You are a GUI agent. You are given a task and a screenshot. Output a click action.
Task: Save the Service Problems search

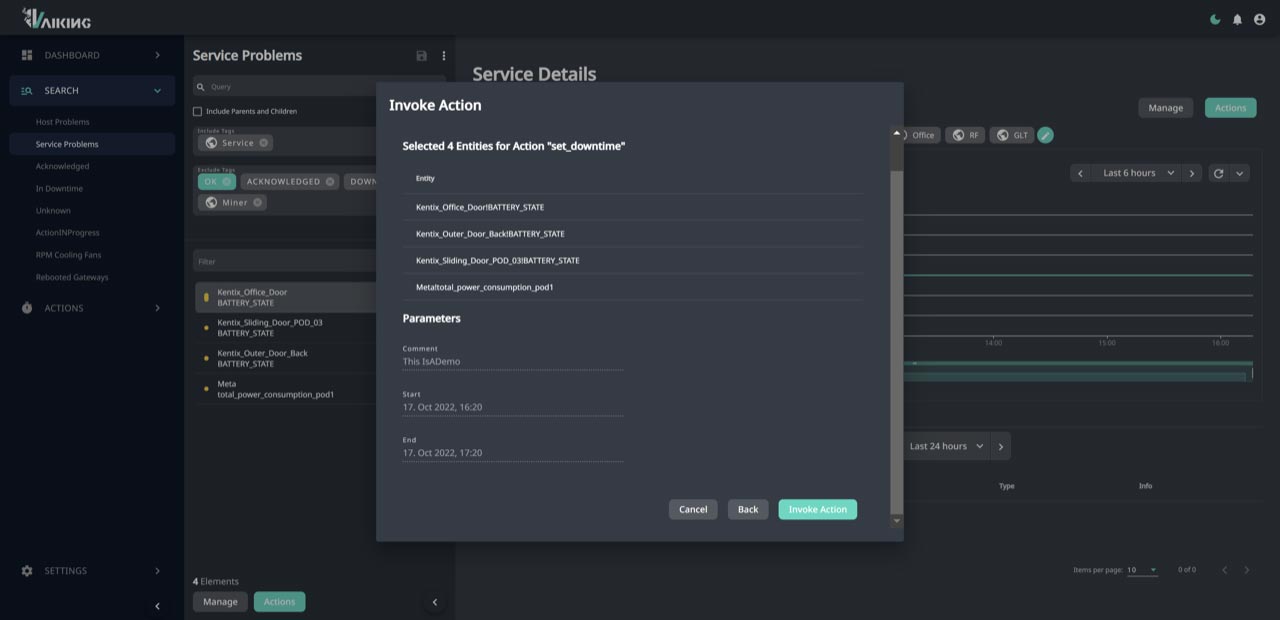421,56
